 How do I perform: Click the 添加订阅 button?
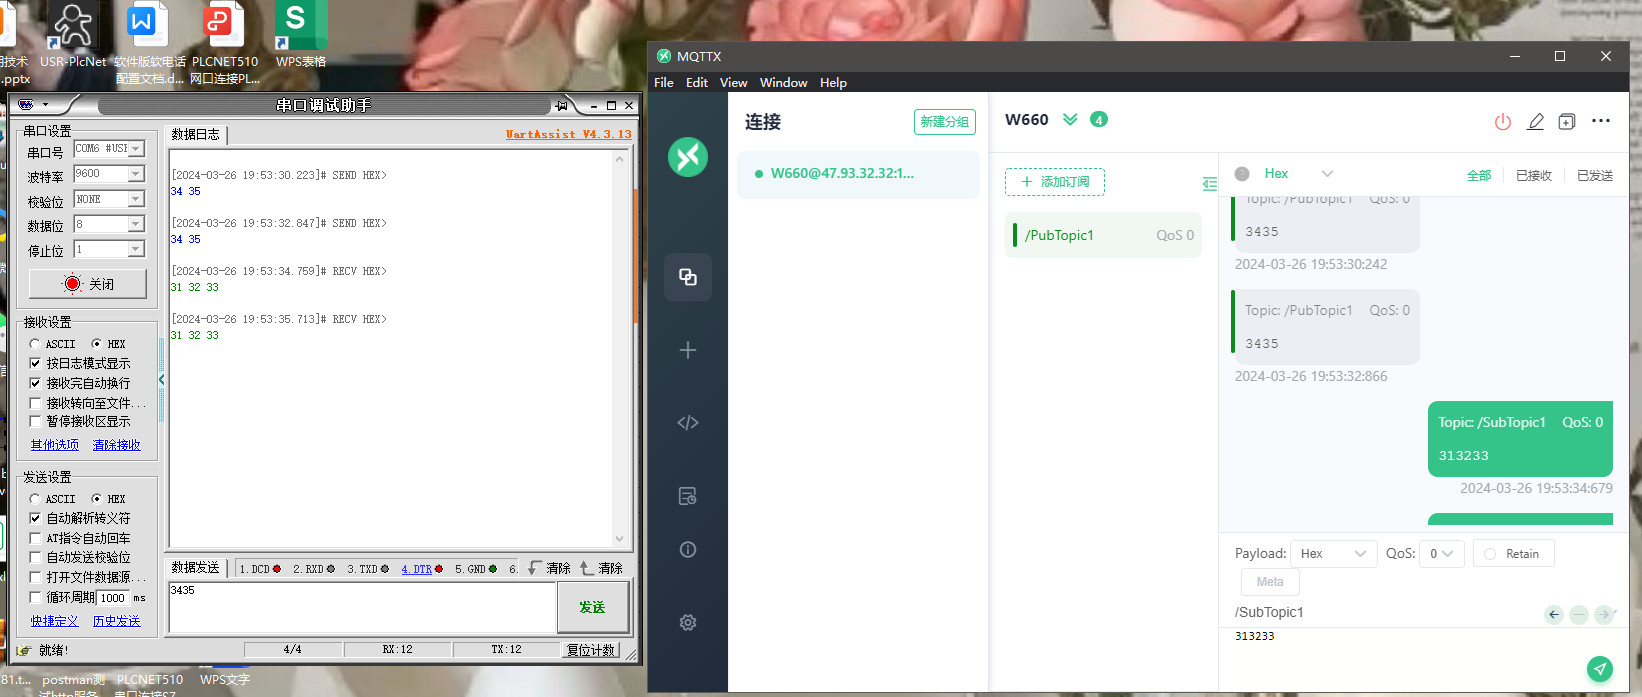1055,182
